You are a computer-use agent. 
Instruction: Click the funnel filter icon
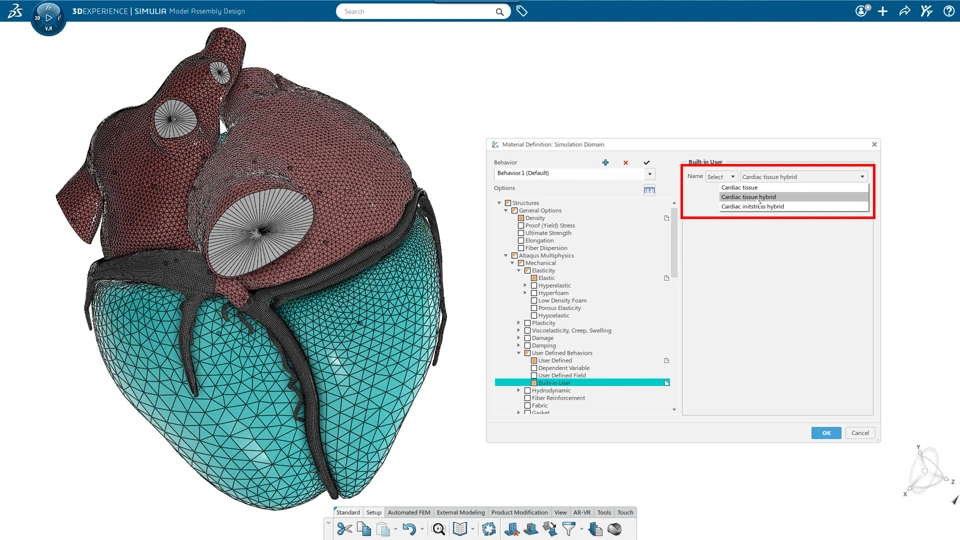[x=569, y=529]
